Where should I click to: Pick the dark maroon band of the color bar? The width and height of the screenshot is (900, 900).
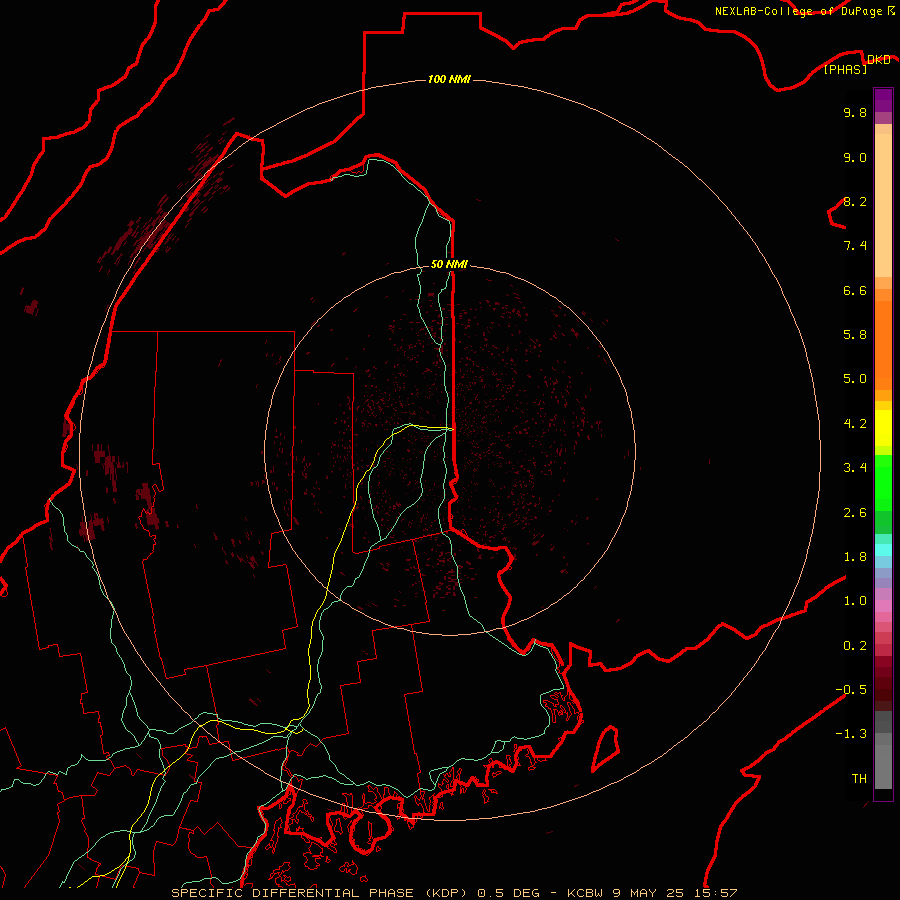[883, 683]
